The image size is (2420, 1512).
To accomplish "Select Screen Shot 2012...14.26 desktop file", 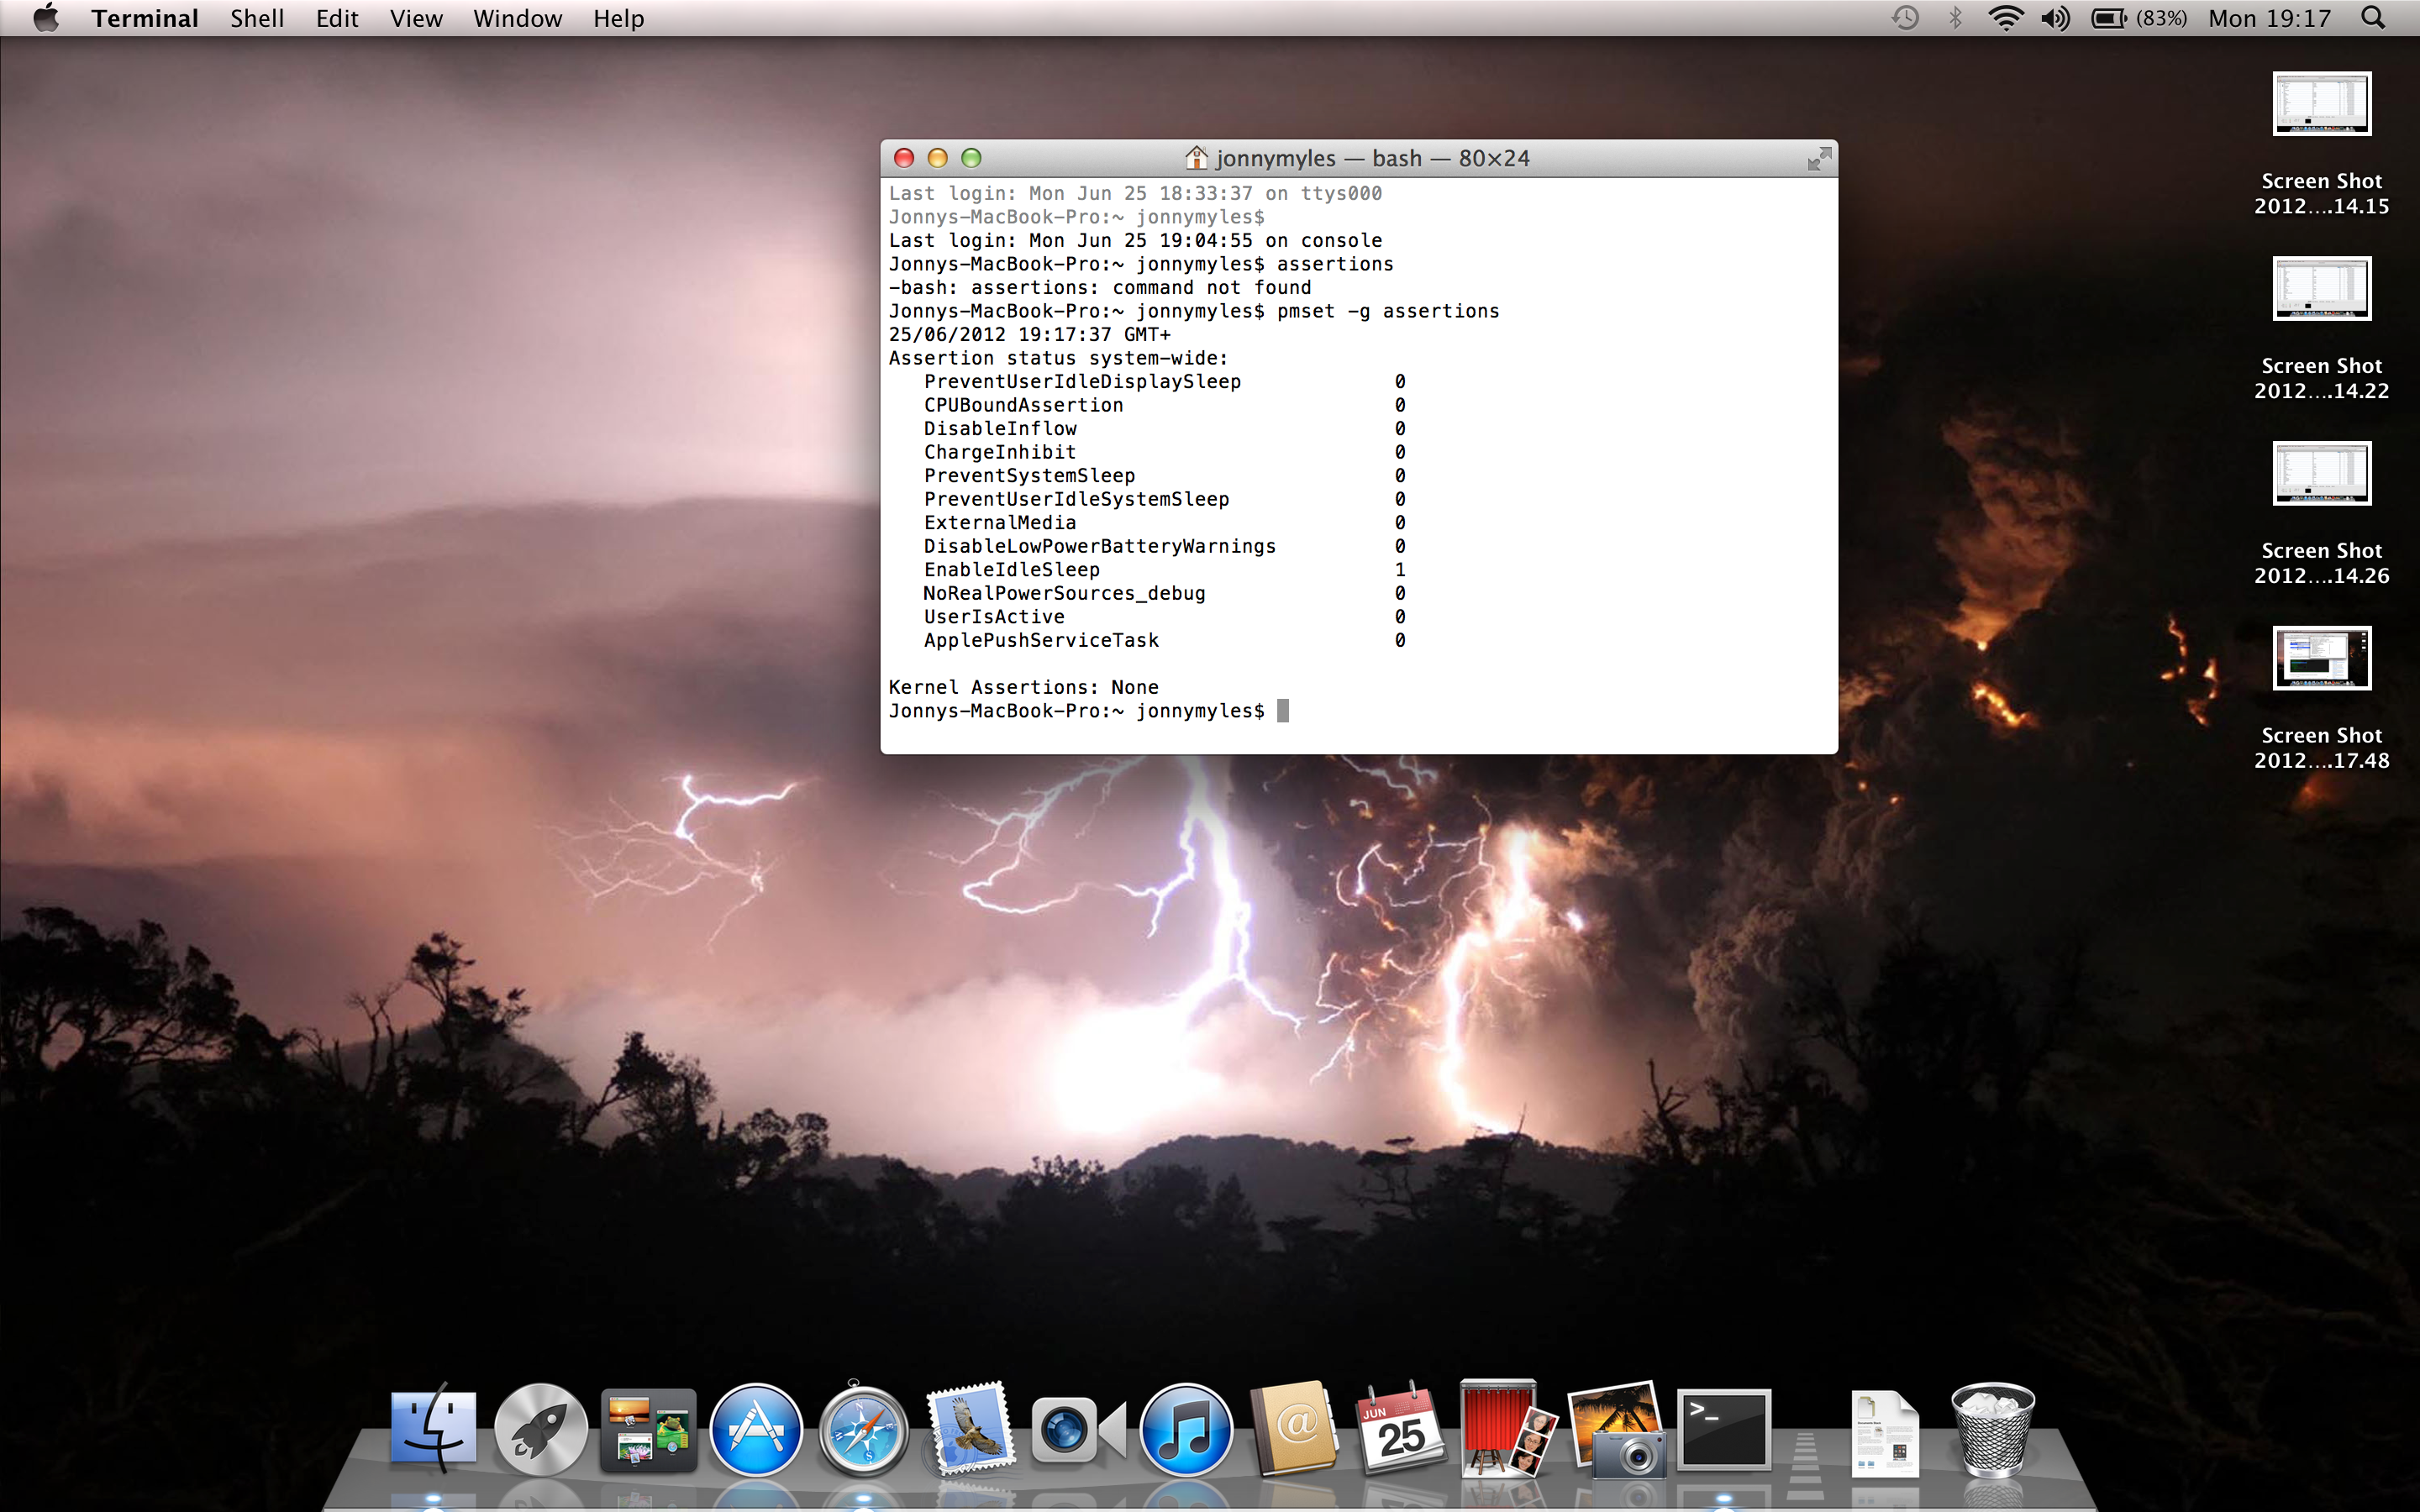I will [x=2321, y=512].
